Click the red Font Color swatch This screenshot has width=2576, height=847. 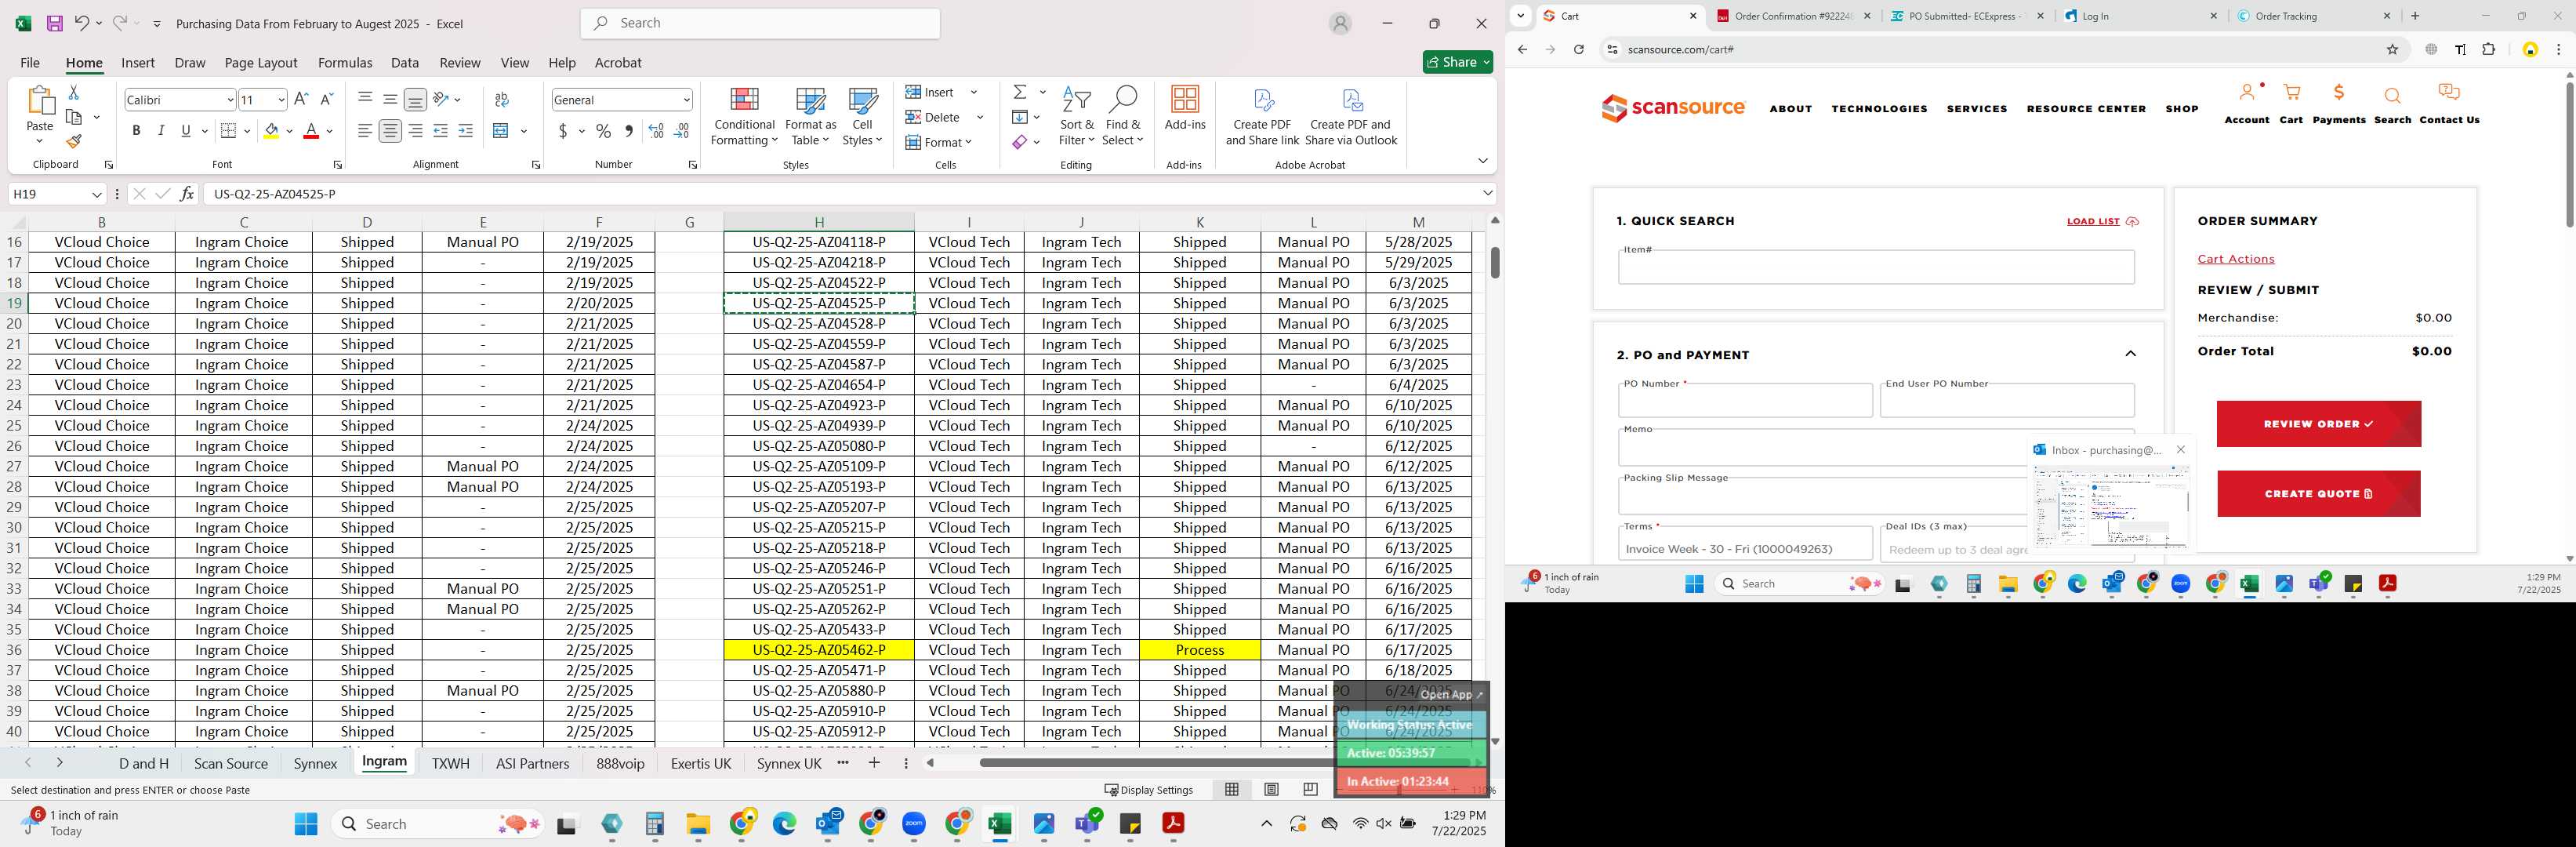(311, 131)
